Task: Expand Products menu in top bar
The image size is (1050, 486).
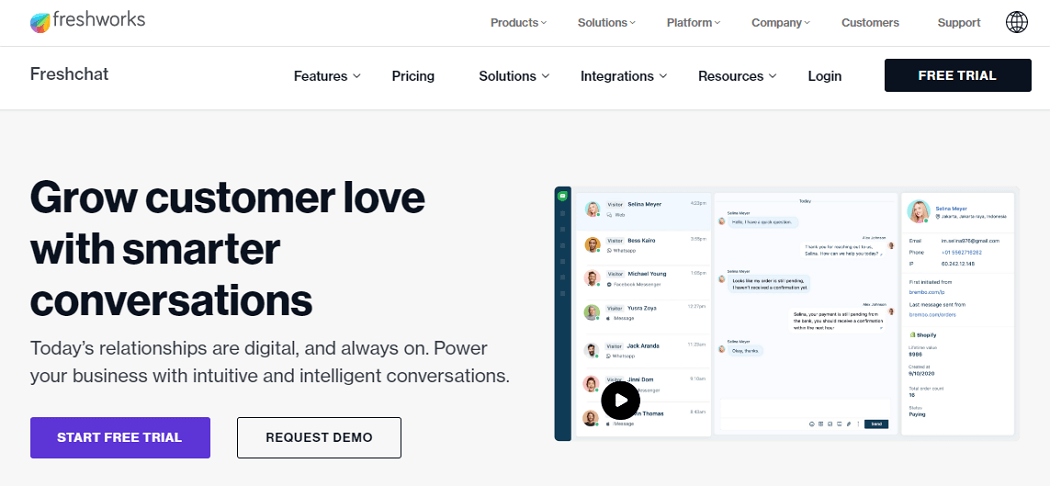Action: (518, 23)
